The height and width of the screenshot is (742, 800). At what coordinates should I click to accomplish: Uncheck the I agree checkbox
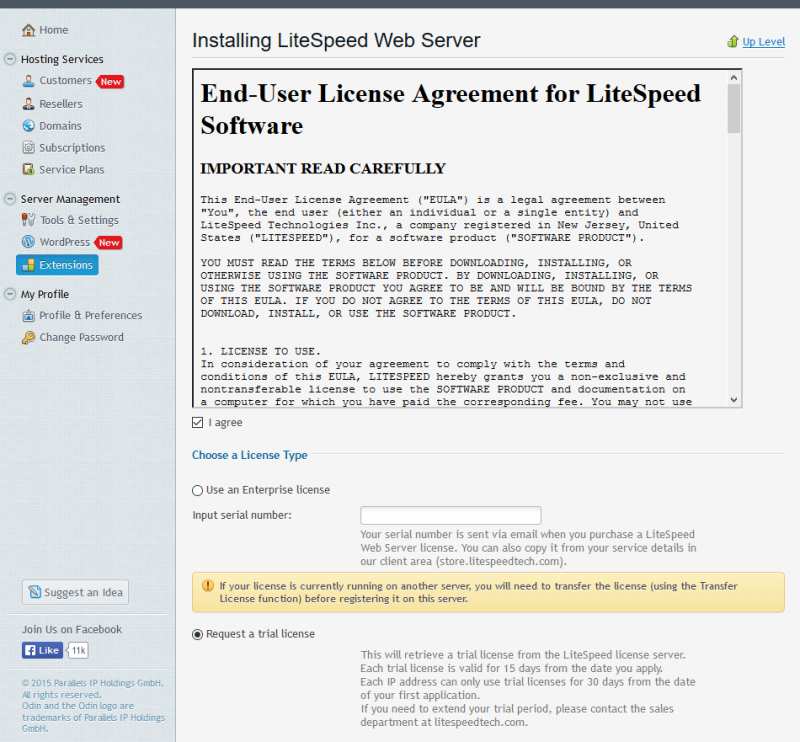click(197, 423)
